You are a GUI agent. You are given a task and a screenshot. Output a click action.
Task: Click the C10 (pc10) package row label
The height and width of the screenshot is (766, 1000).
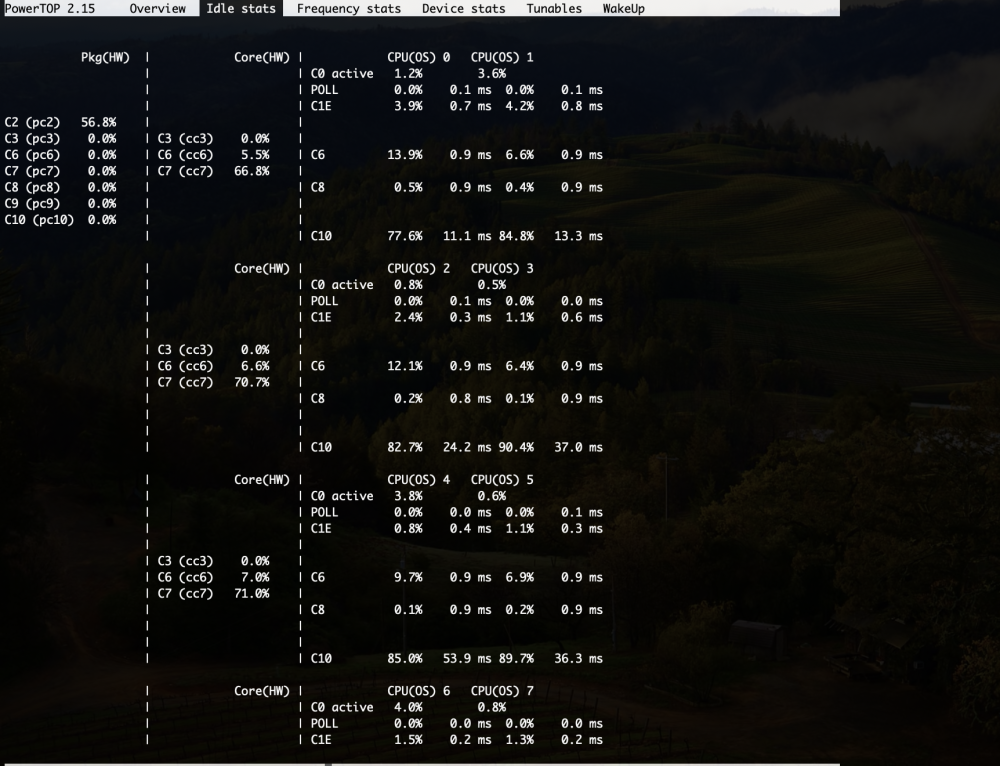[x=40, y=220]
